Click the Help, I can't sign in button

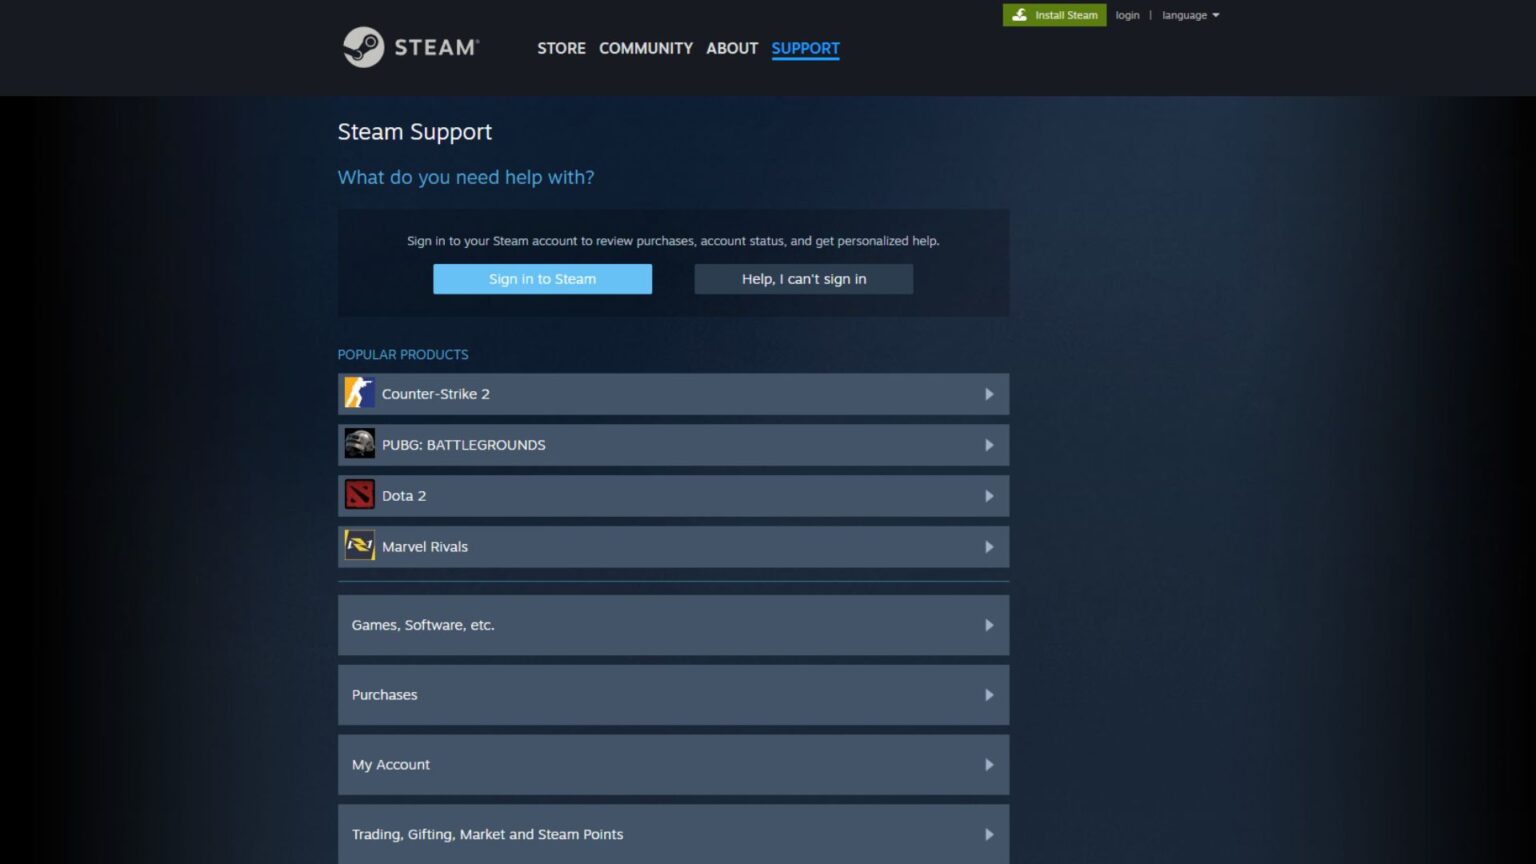tap(803, 279)
